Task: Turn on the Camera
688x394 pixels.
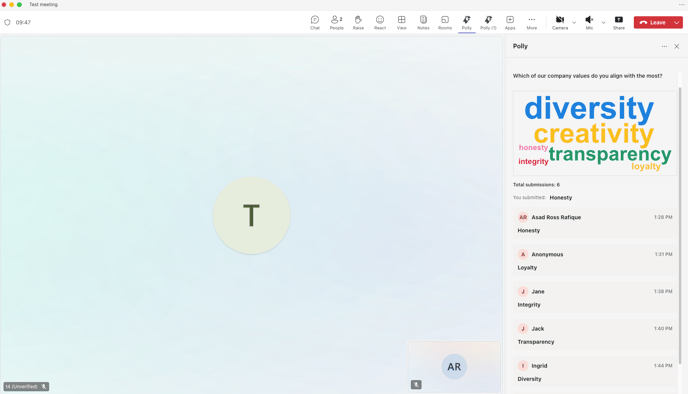Action: (560, 22)
